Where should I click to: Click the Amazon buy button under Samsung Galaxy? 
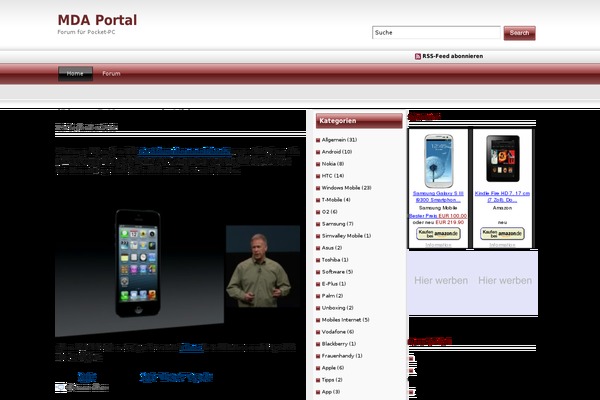pyautogui.click(x=438, y=233)
